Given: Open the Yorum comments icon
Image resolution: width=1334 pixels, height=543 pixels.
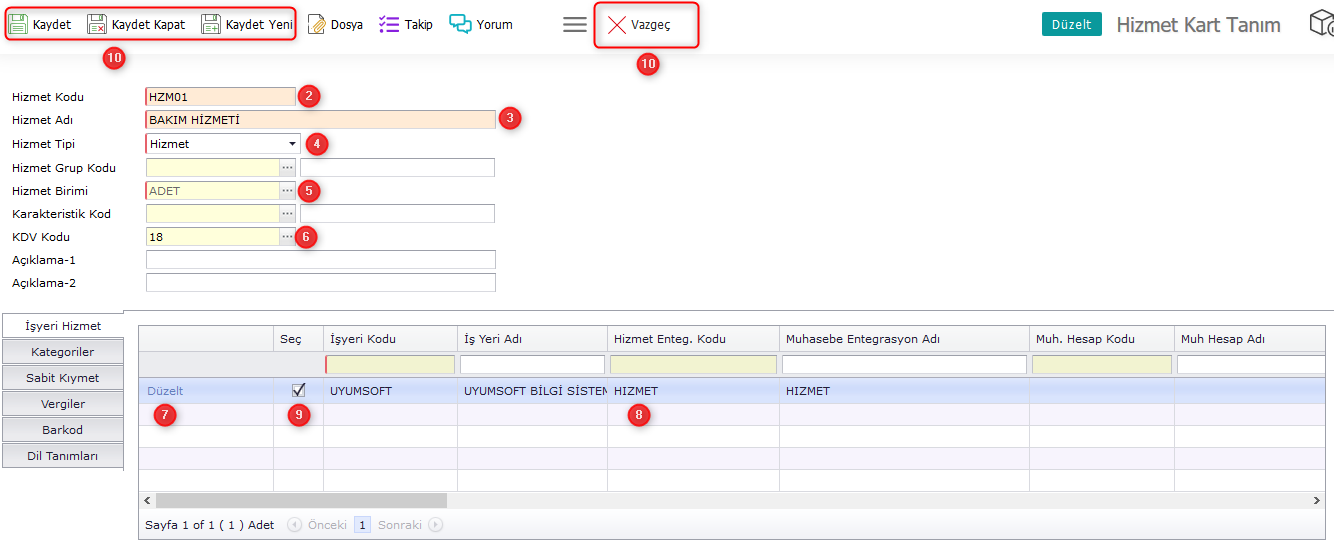Looking at the screenshot, I should 460,24.
